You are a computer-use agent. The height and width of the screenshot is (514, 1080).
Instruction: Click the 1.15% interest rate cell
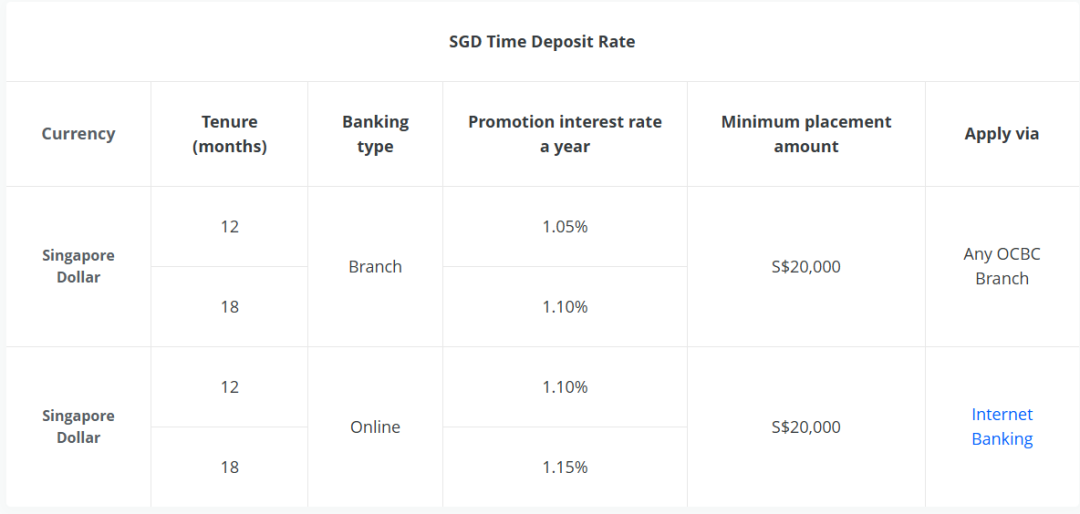565,467
